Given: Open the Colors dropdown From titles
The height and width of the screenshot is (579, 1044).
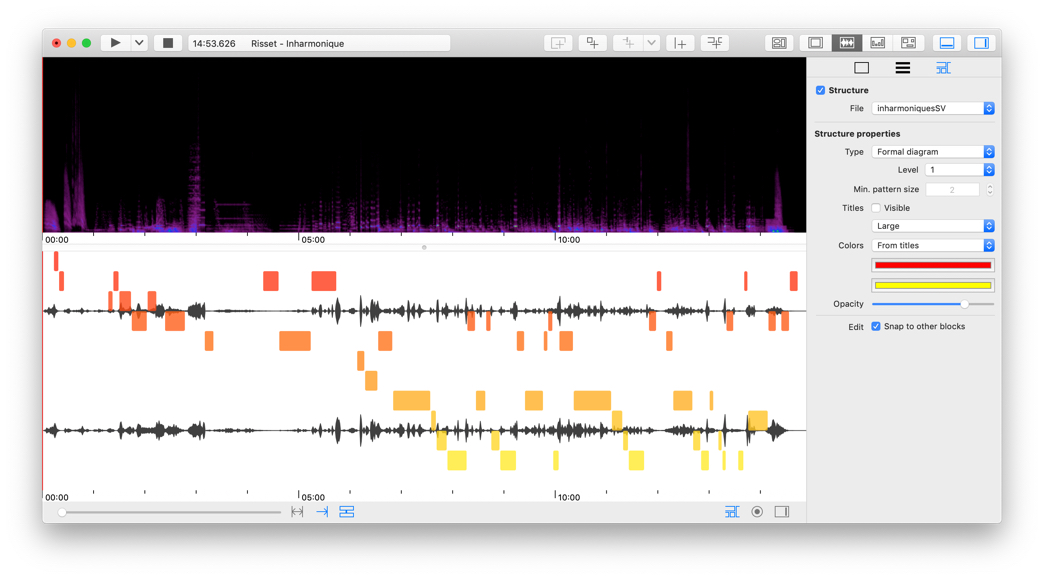Looking at the screenshot, I should pyautogui.click(x=933, y=246).
